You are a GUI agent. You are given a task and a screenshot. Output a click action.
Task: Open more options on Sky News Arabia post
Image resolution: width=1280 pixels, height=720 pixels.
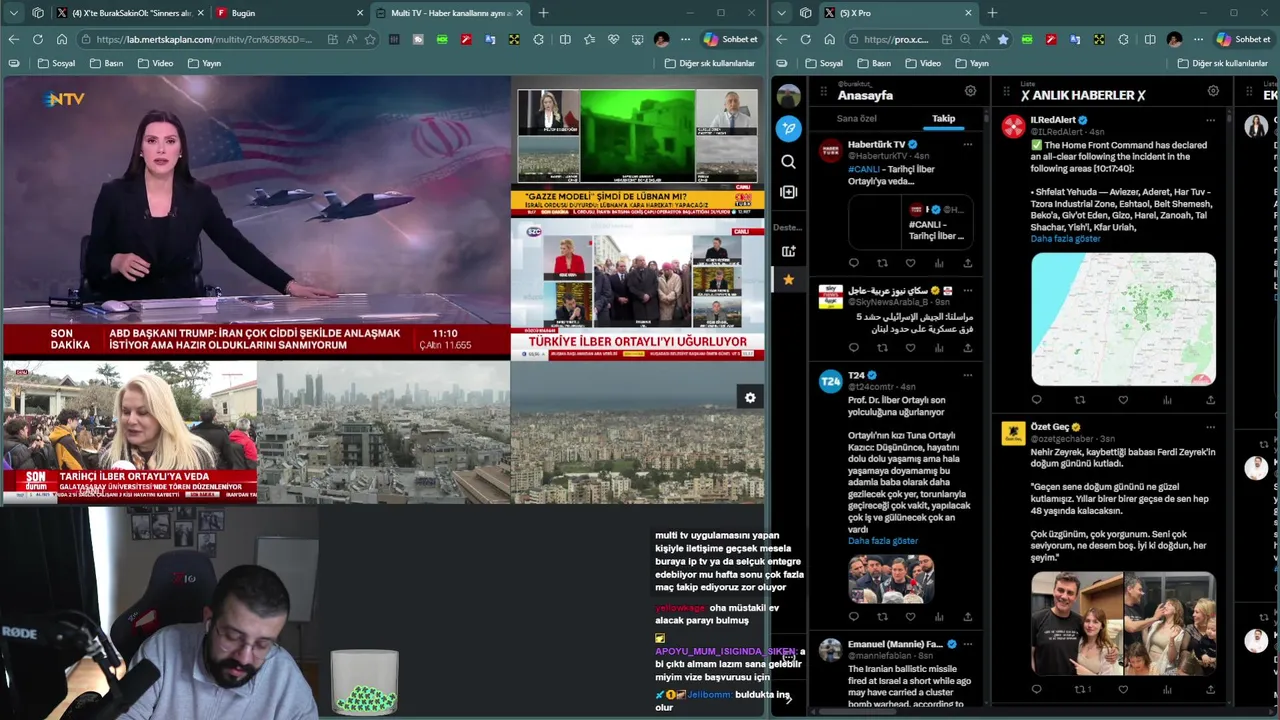(967, 290)
